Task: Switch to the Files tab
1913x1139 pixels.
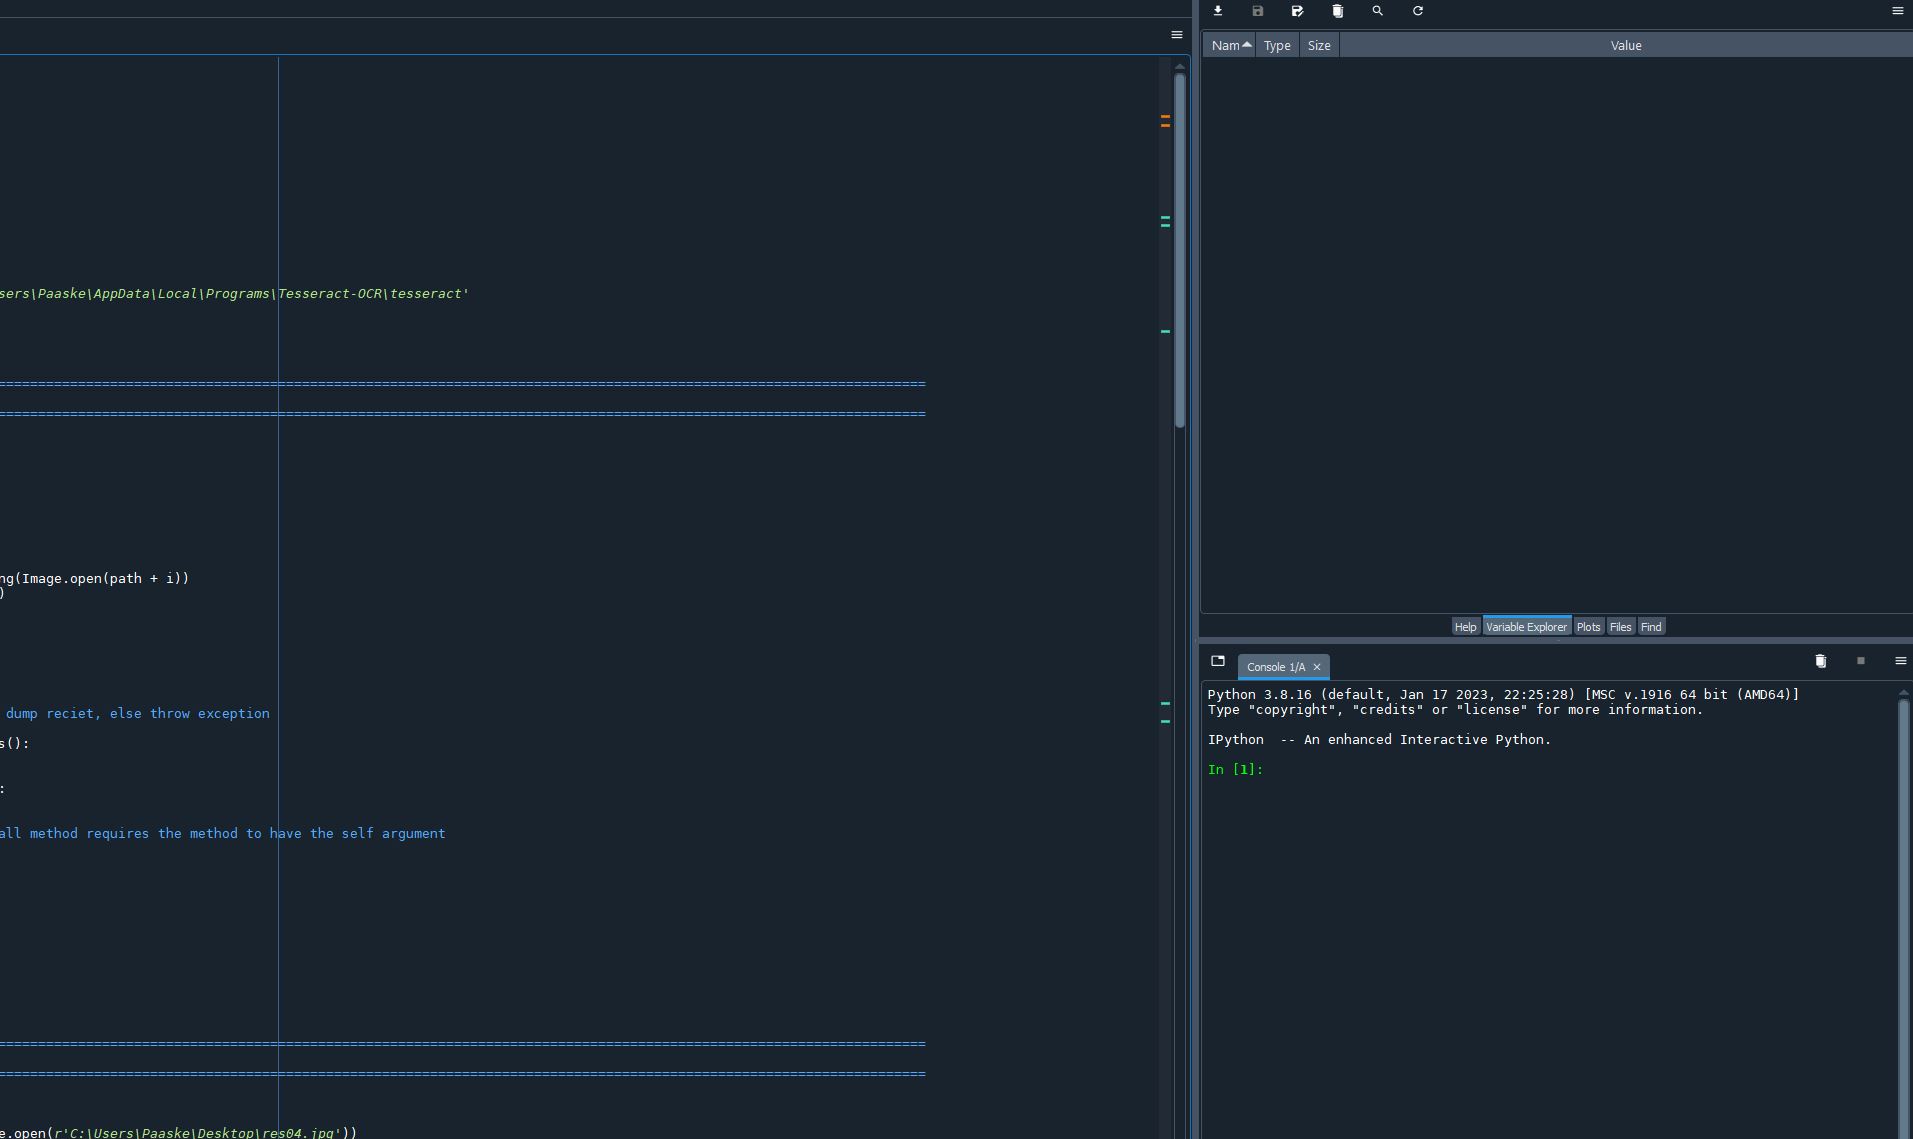Action: tap(1620, 626)
